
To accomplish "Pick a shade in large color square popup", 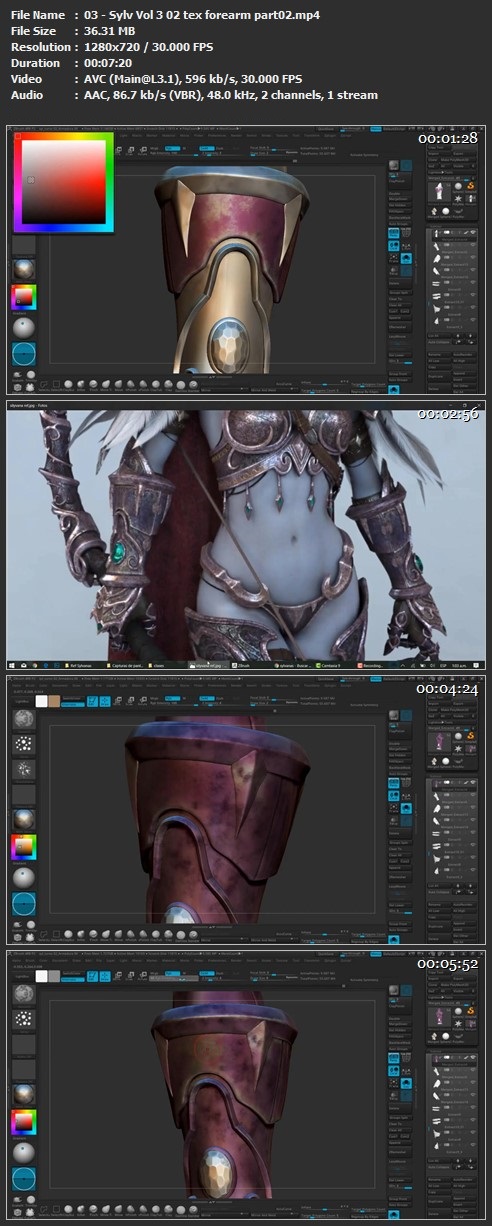I will 66,181.
